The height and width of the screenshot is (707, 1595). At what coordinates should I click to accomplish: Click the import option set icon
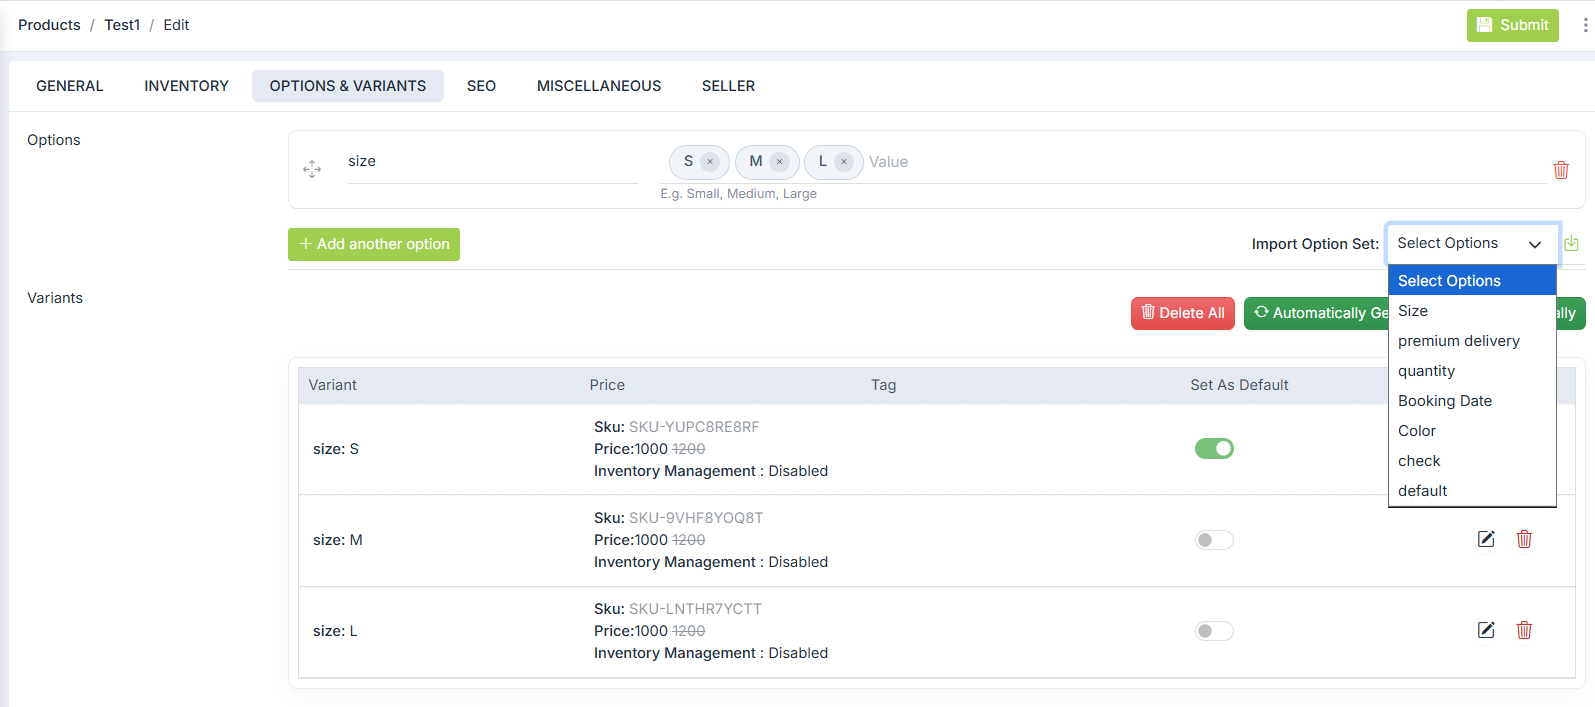1571,243
